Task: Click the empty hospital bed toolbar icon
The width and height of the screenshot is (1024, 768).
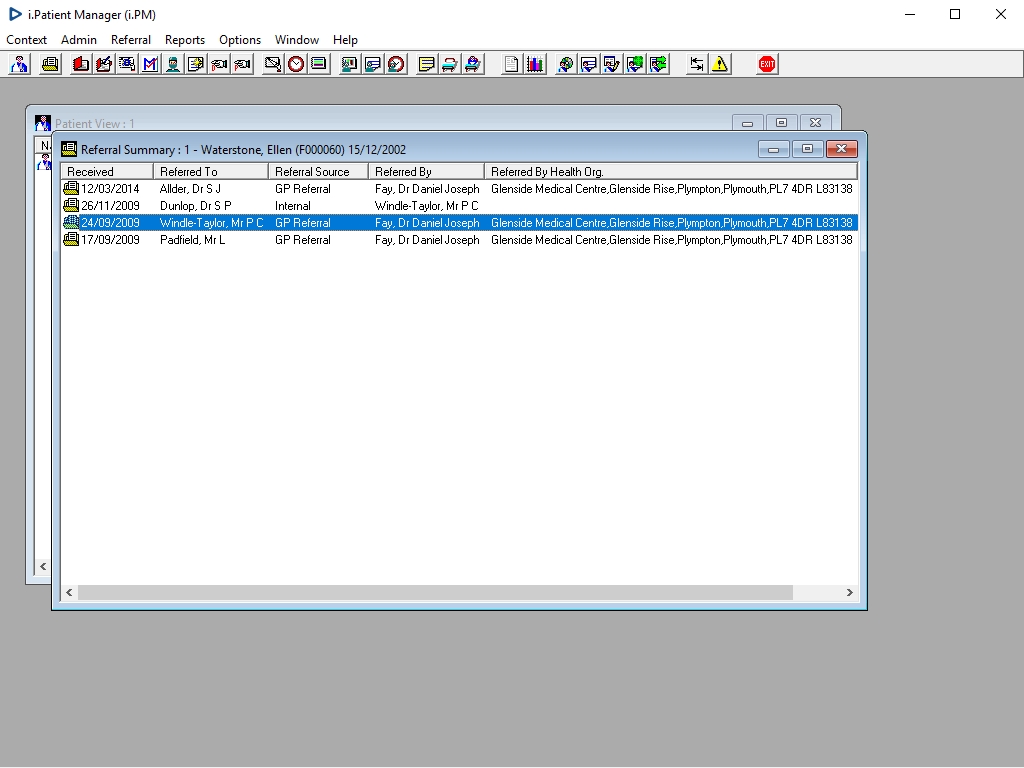Action: pyautogui.click(x=449, y=64)
